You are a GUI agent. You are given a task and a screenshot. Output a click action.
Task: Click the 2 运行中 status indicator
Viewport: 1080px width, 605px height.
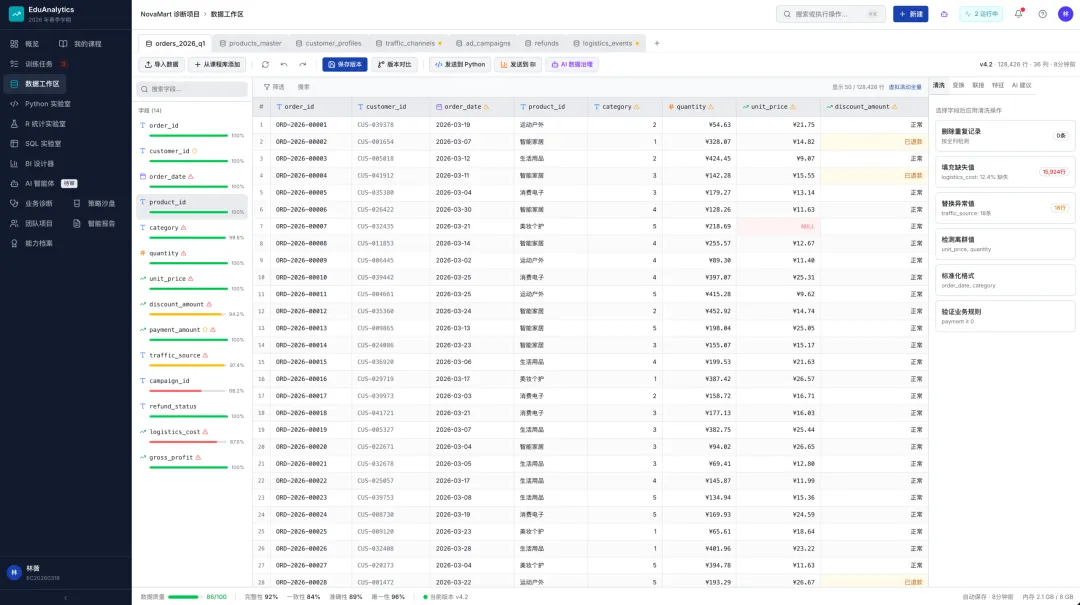[x=982, y=14]
